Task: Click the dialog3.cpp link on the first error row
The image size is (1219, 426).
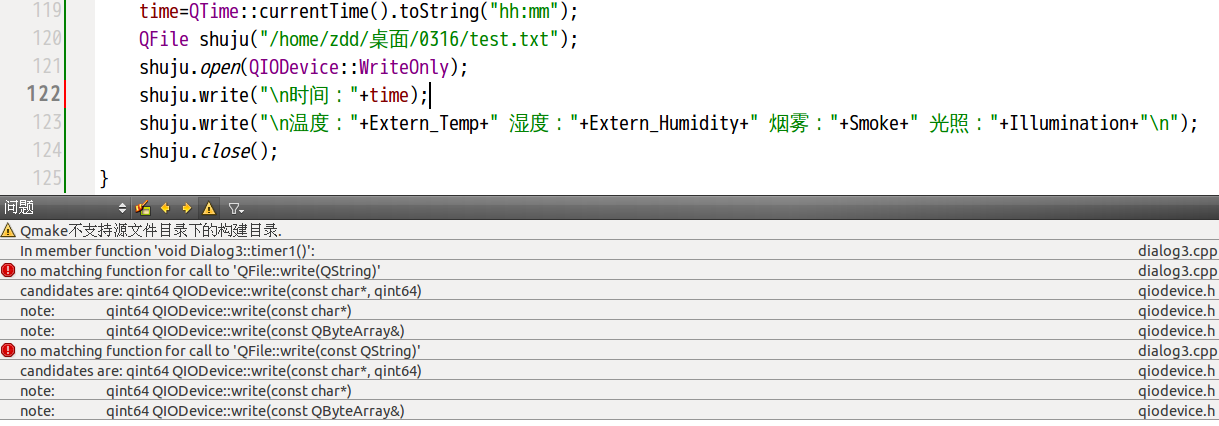Action: pos(1177,270)
